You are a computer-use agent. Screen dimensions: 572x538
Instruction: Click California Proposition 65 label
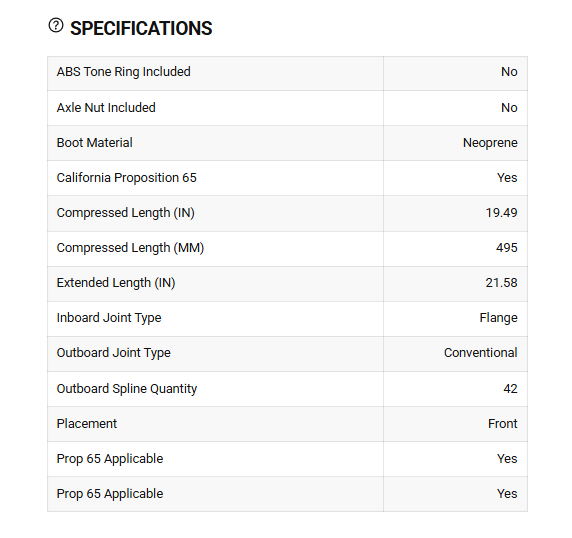coord(127,178)
